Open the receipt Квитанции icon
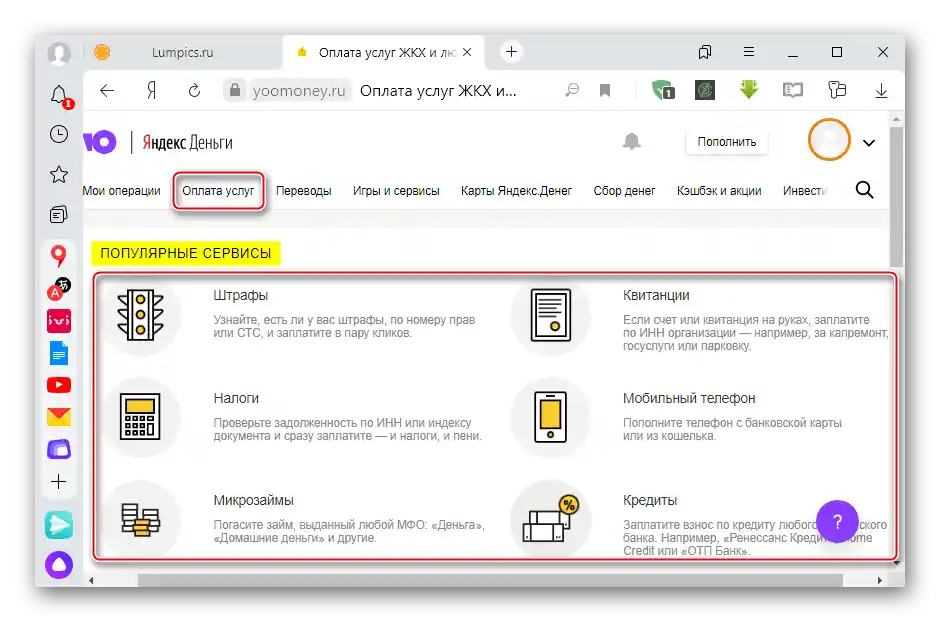Image resolution: width=940 pixels, height=622 pixels. (x=550, y=315)
